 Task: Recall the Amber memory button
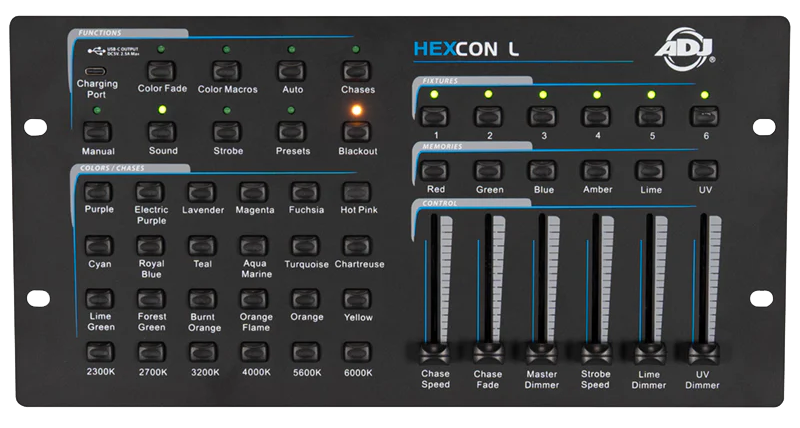[x=596, y=171]
